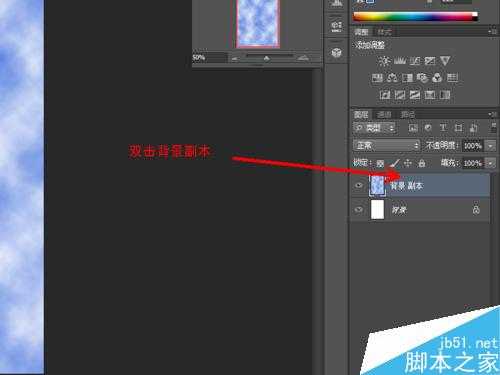Open the Properties panel dock icon

tap(336, 26)
